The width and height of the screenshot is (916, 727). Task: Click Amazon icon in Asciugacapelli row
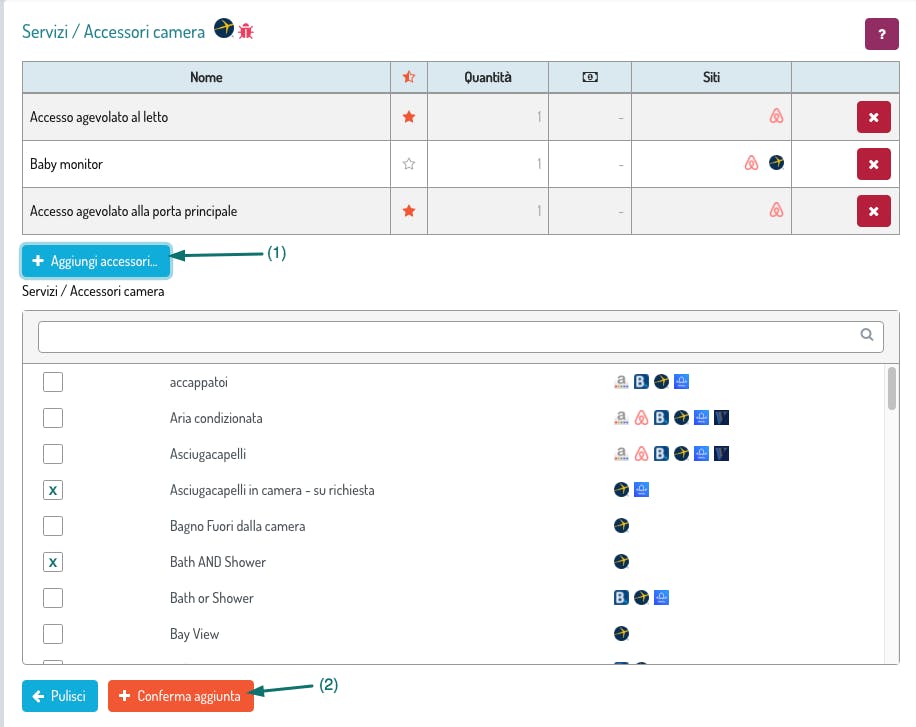622,453
